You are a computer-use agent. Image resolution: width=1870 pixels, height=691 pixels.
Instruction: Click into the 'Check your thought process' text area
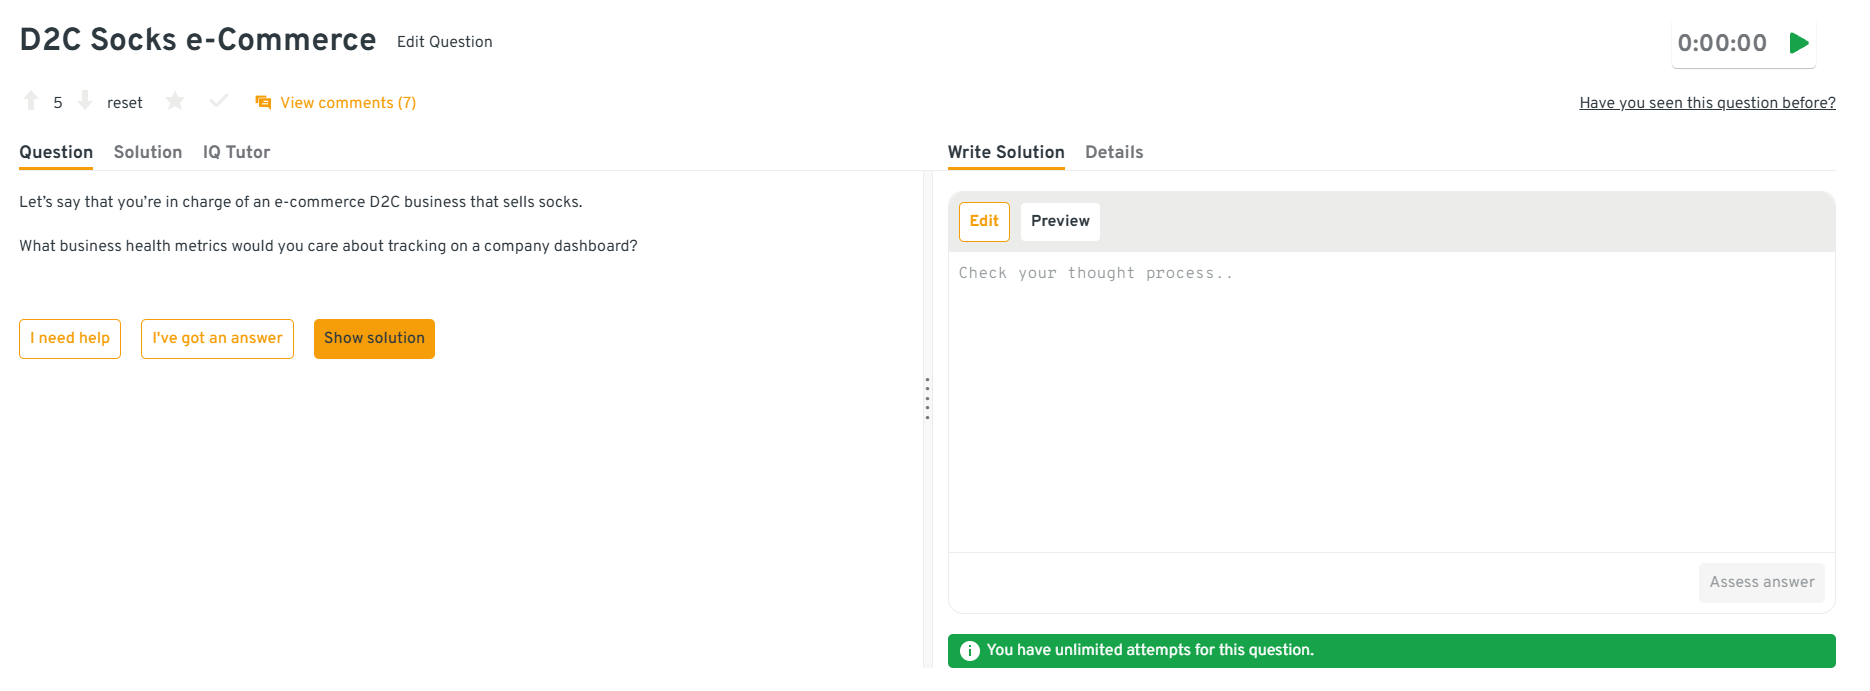tap(1390, 400)
